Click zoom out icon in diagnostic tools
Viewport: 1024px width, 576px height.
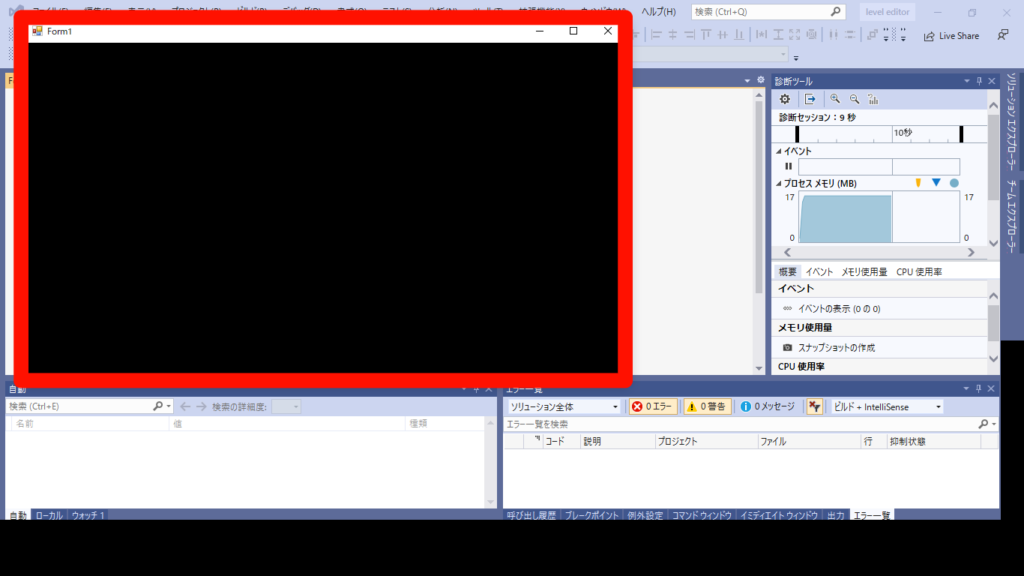pos(854,99)
